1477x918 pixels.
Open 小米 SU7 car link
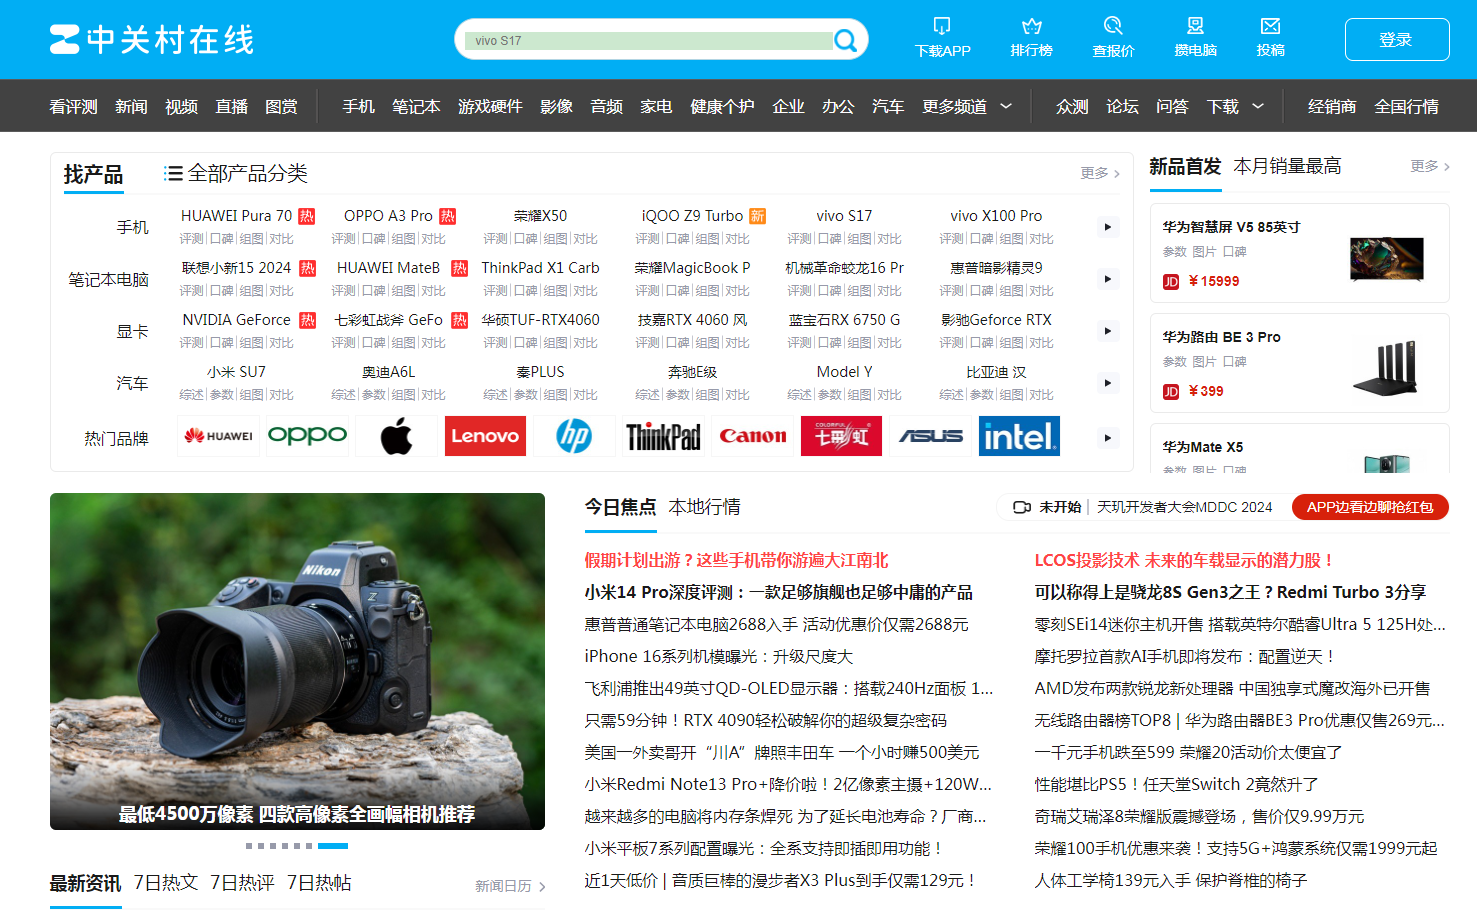236,372
